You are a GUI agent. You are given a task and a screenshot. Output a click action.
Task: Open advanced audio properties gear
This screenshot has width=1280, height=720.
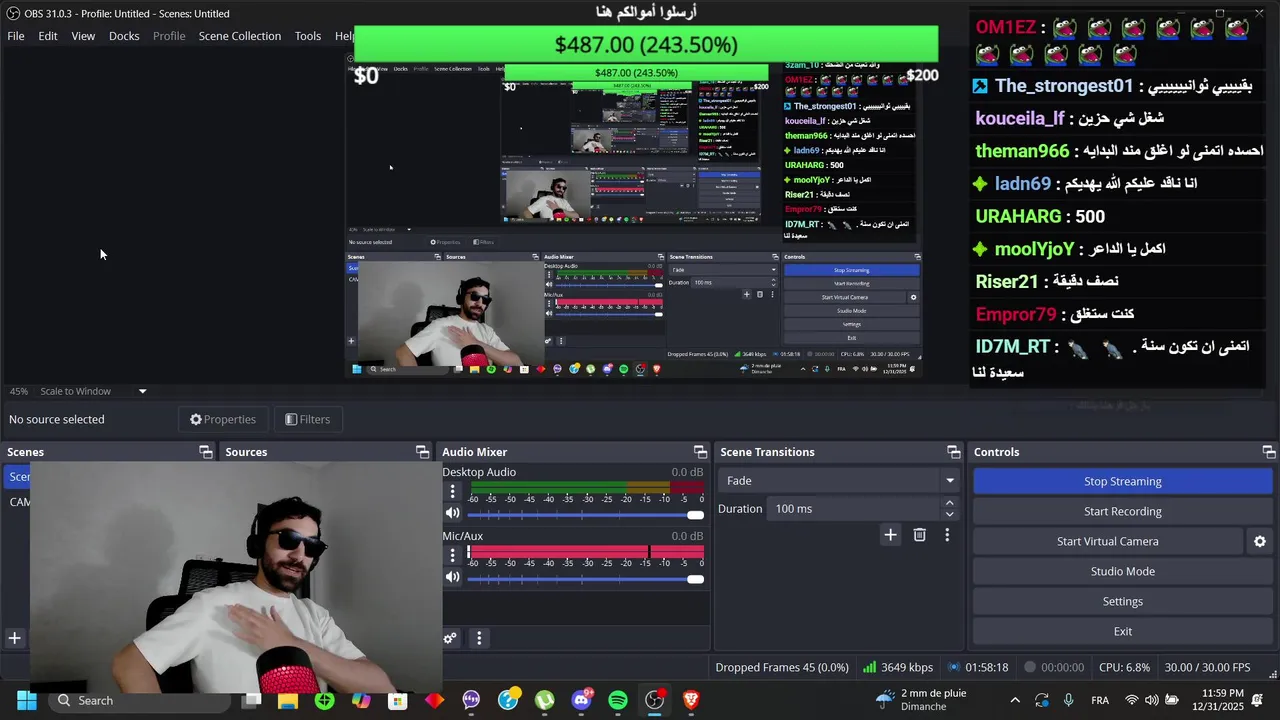pos(450,638)
